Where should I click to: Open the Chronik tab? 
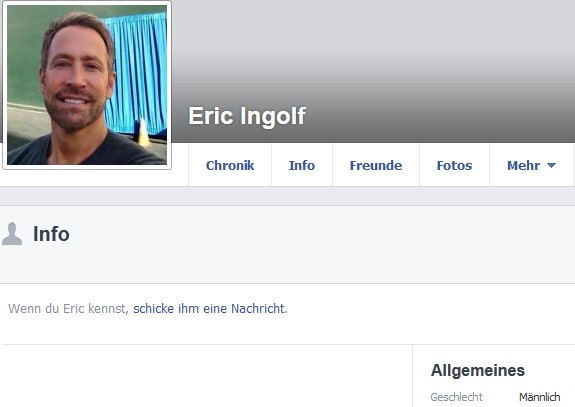tap(230, 165)
